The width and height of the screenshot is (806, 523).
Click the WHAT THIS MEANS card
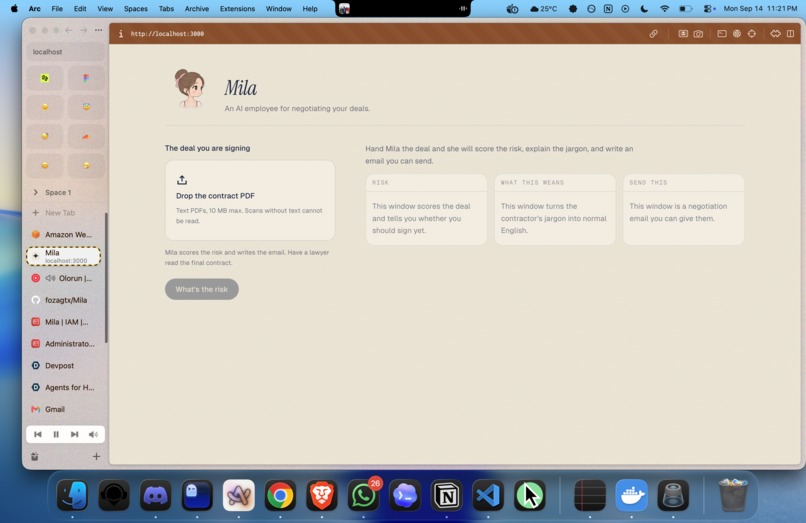[555, 209]
